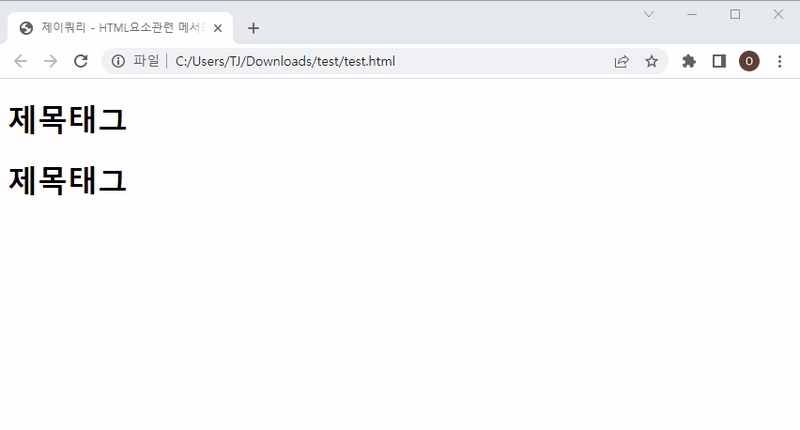Select the 제이쿼리 - HTML요소관련 tab
The height and width of the screenshot is (430, 800).
120,28
